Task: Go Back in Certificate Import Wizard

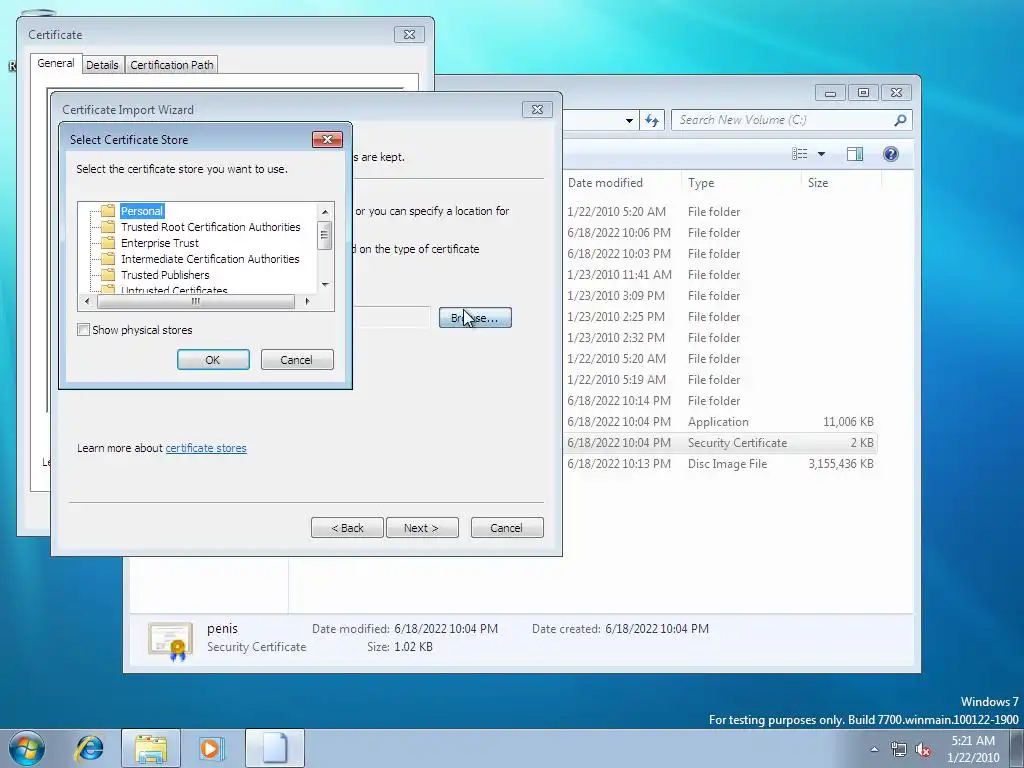Action: coord(347,528)
